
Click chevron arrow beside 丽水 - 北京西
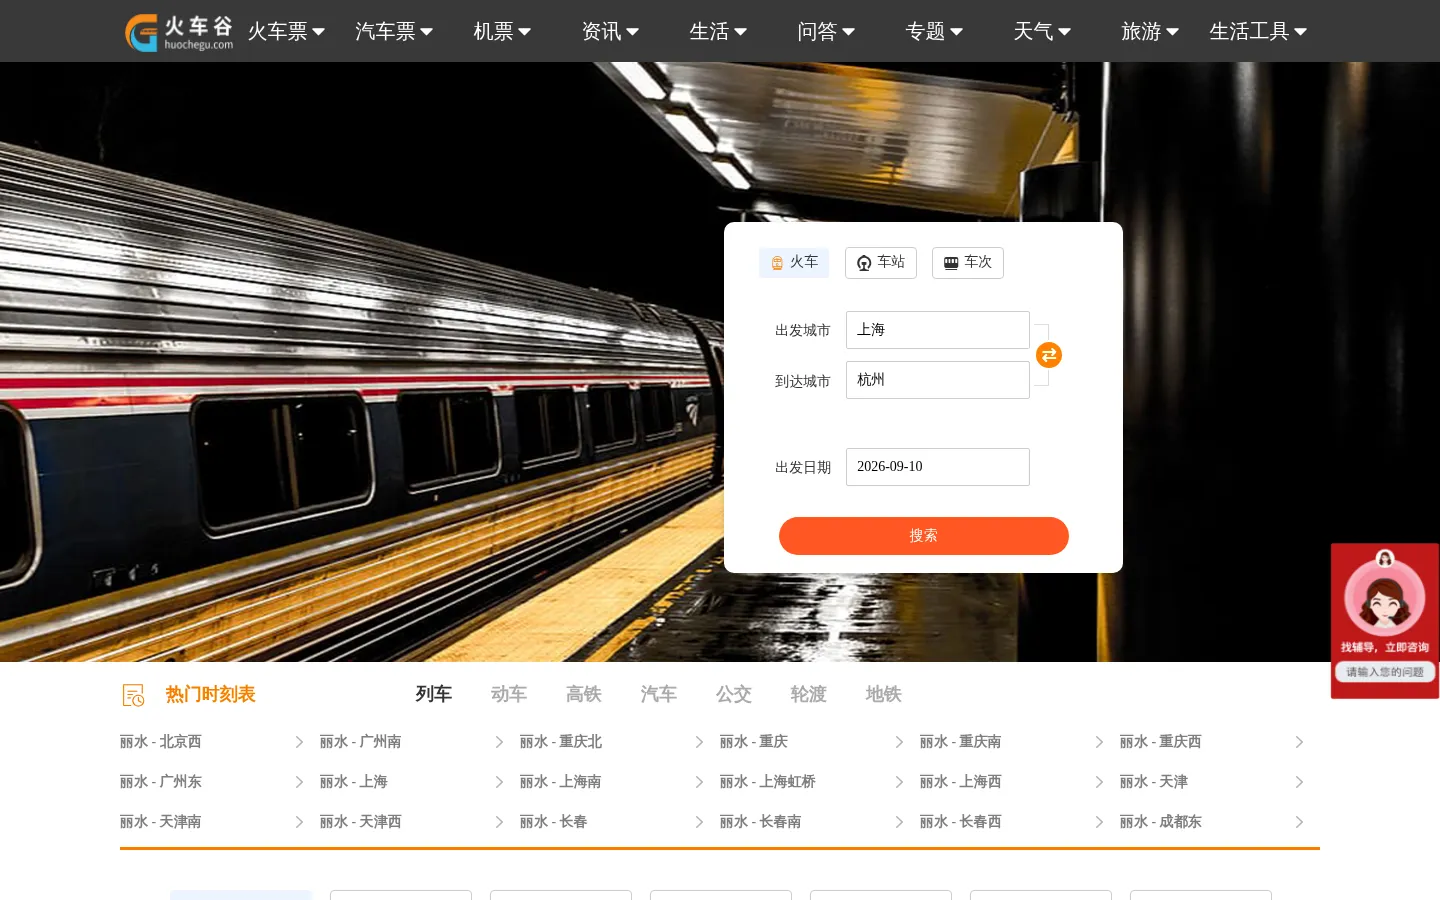pos(299,742)
